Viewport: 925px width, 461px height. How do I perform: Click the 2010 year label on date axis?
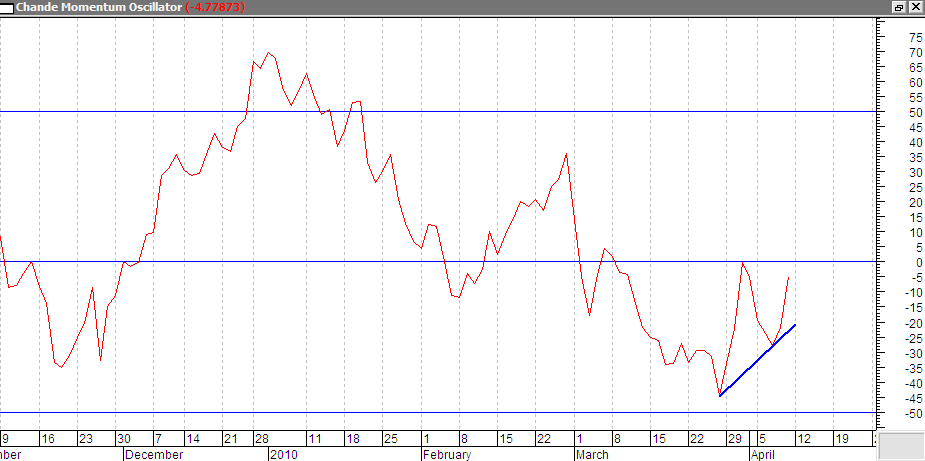click(283, 455)
